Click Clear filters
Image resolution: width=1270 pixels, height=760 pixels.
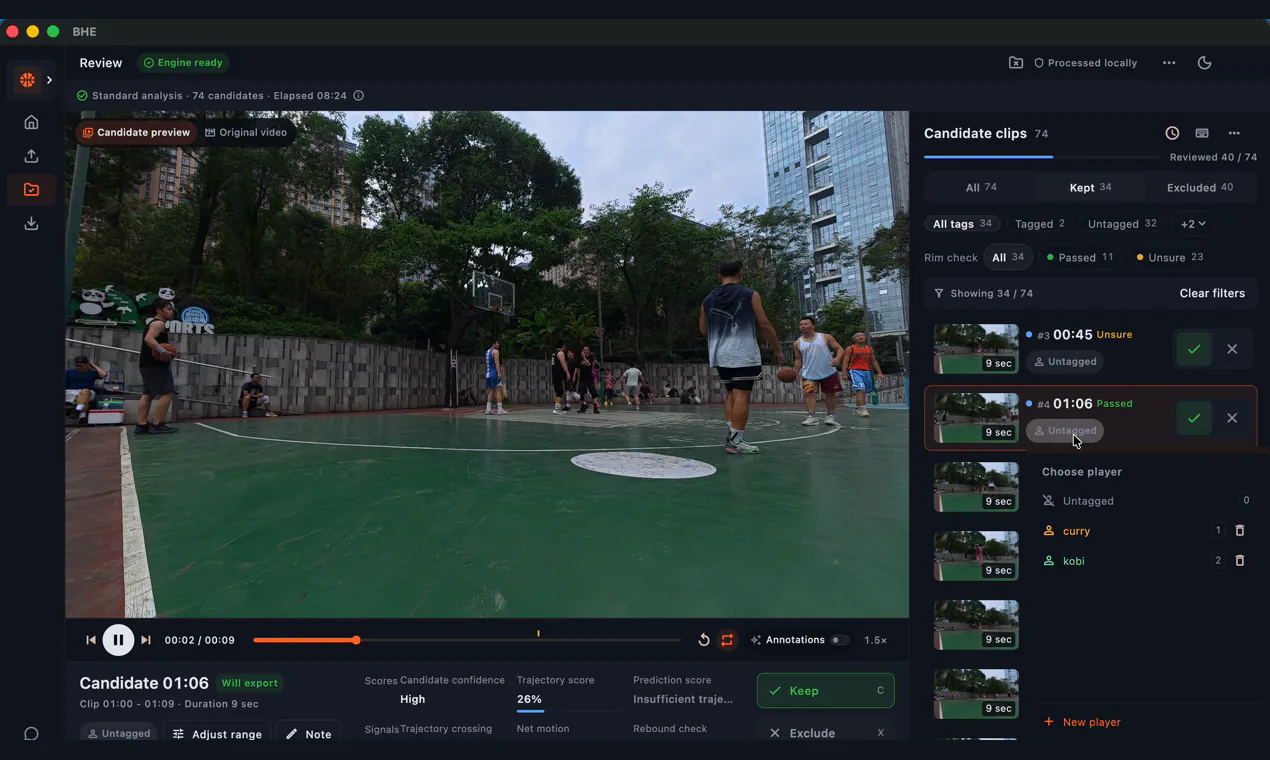[x=1212, y=293]
